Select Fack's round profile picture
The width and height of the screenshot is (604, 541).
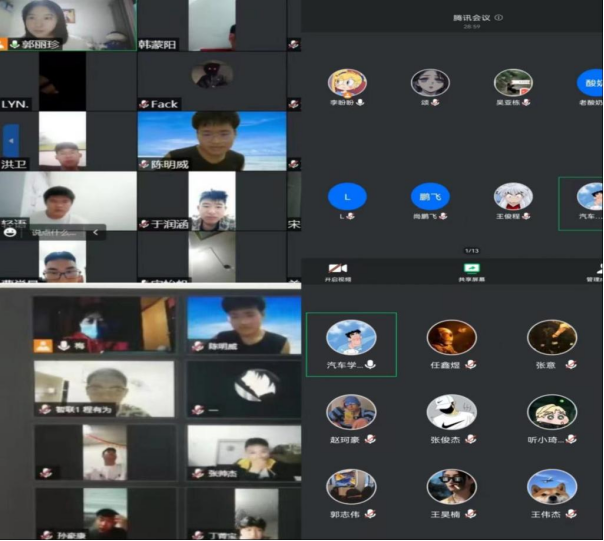[212, 74]
